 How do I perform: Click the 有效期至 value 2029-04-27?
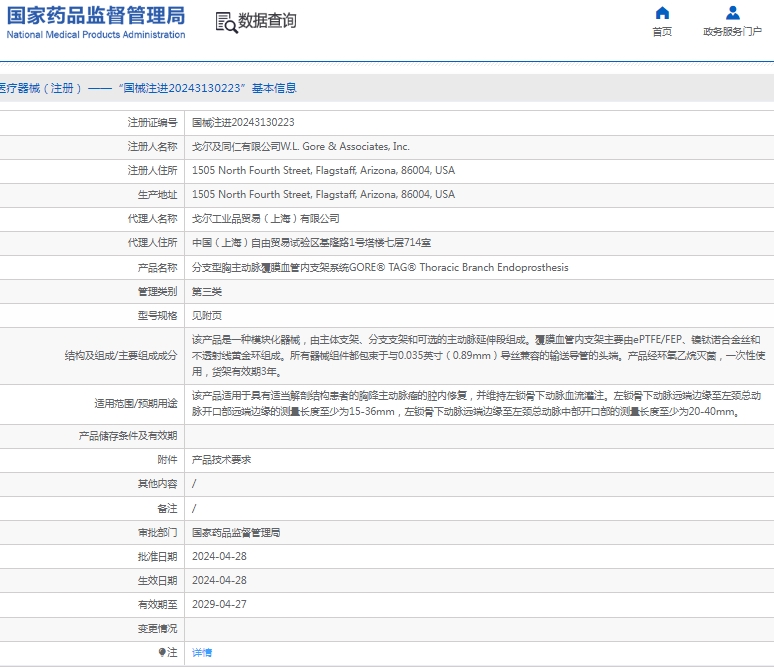click(219, 604)
